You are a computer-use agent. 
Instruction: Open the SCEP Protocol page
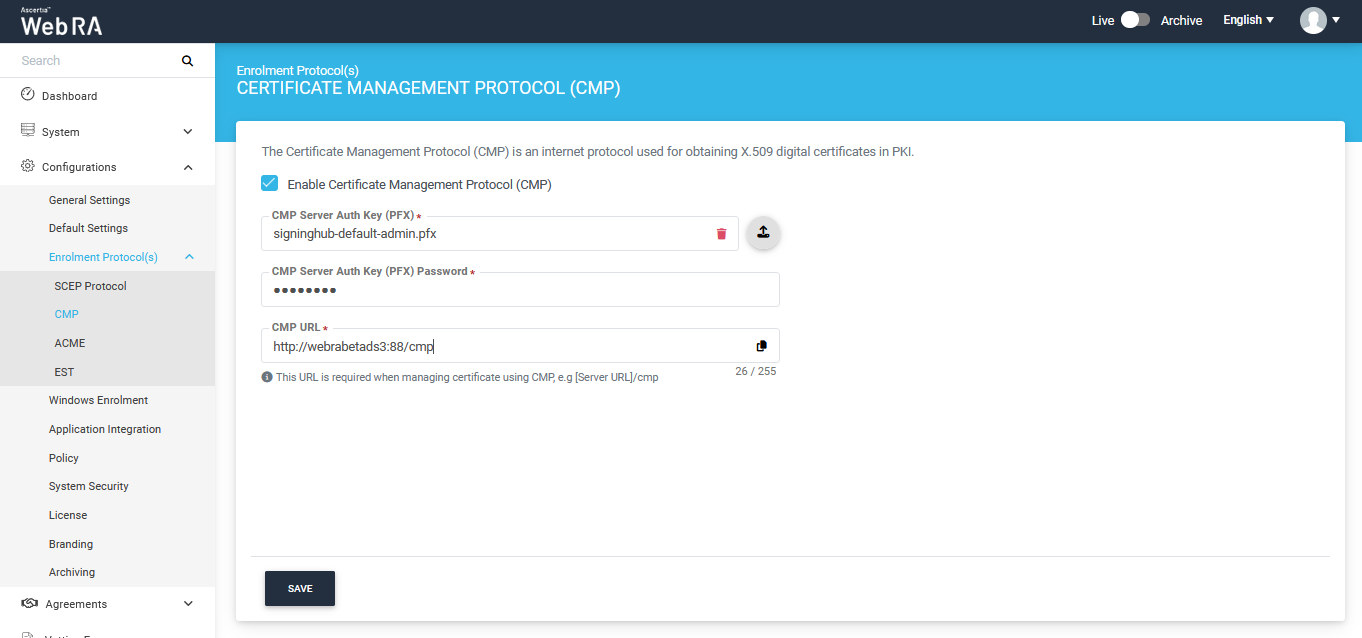coord(90,286)
